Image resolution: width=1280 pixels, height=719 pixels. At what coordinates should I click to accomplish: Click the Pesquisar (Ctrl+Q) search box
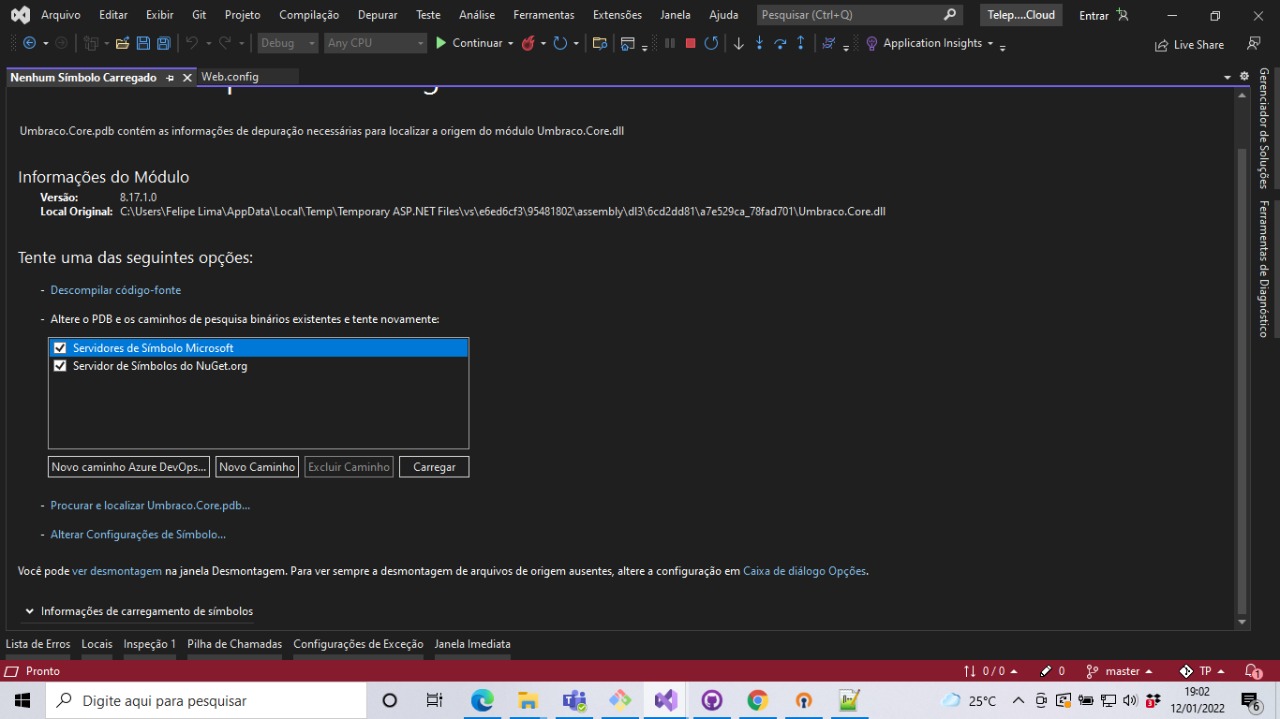pos(859,15)
